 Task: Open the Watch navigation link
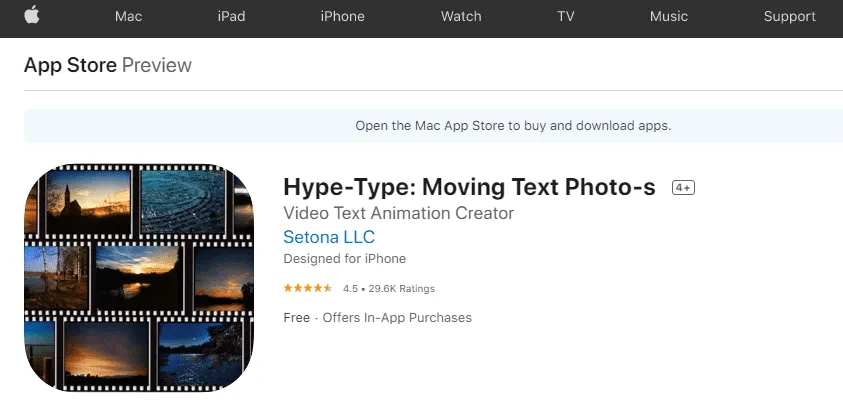click(x=461, y=16)
